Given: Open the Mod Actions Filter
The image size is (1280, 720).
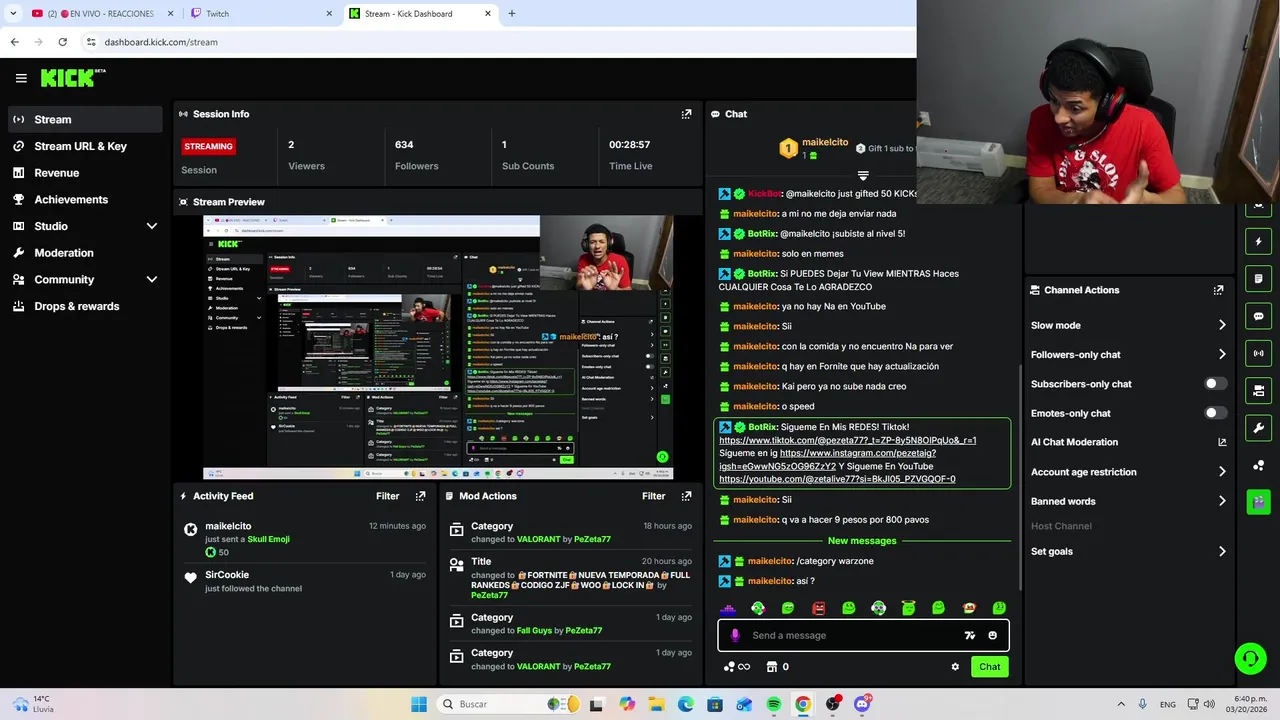Looking at the screenshot, I should (653, 496).
